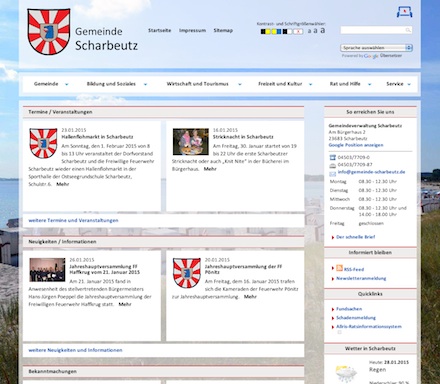Expand the Gemeinde menu arrow
This screenshot has width=440, height=384.
(67, 84)
